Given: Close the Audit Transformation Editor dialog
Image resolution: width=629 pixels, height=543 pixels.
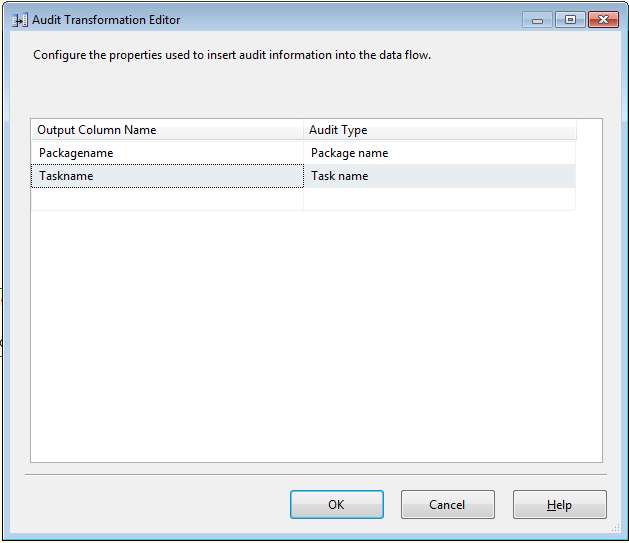Looking at the screenshot, I should tap(602, 19).
